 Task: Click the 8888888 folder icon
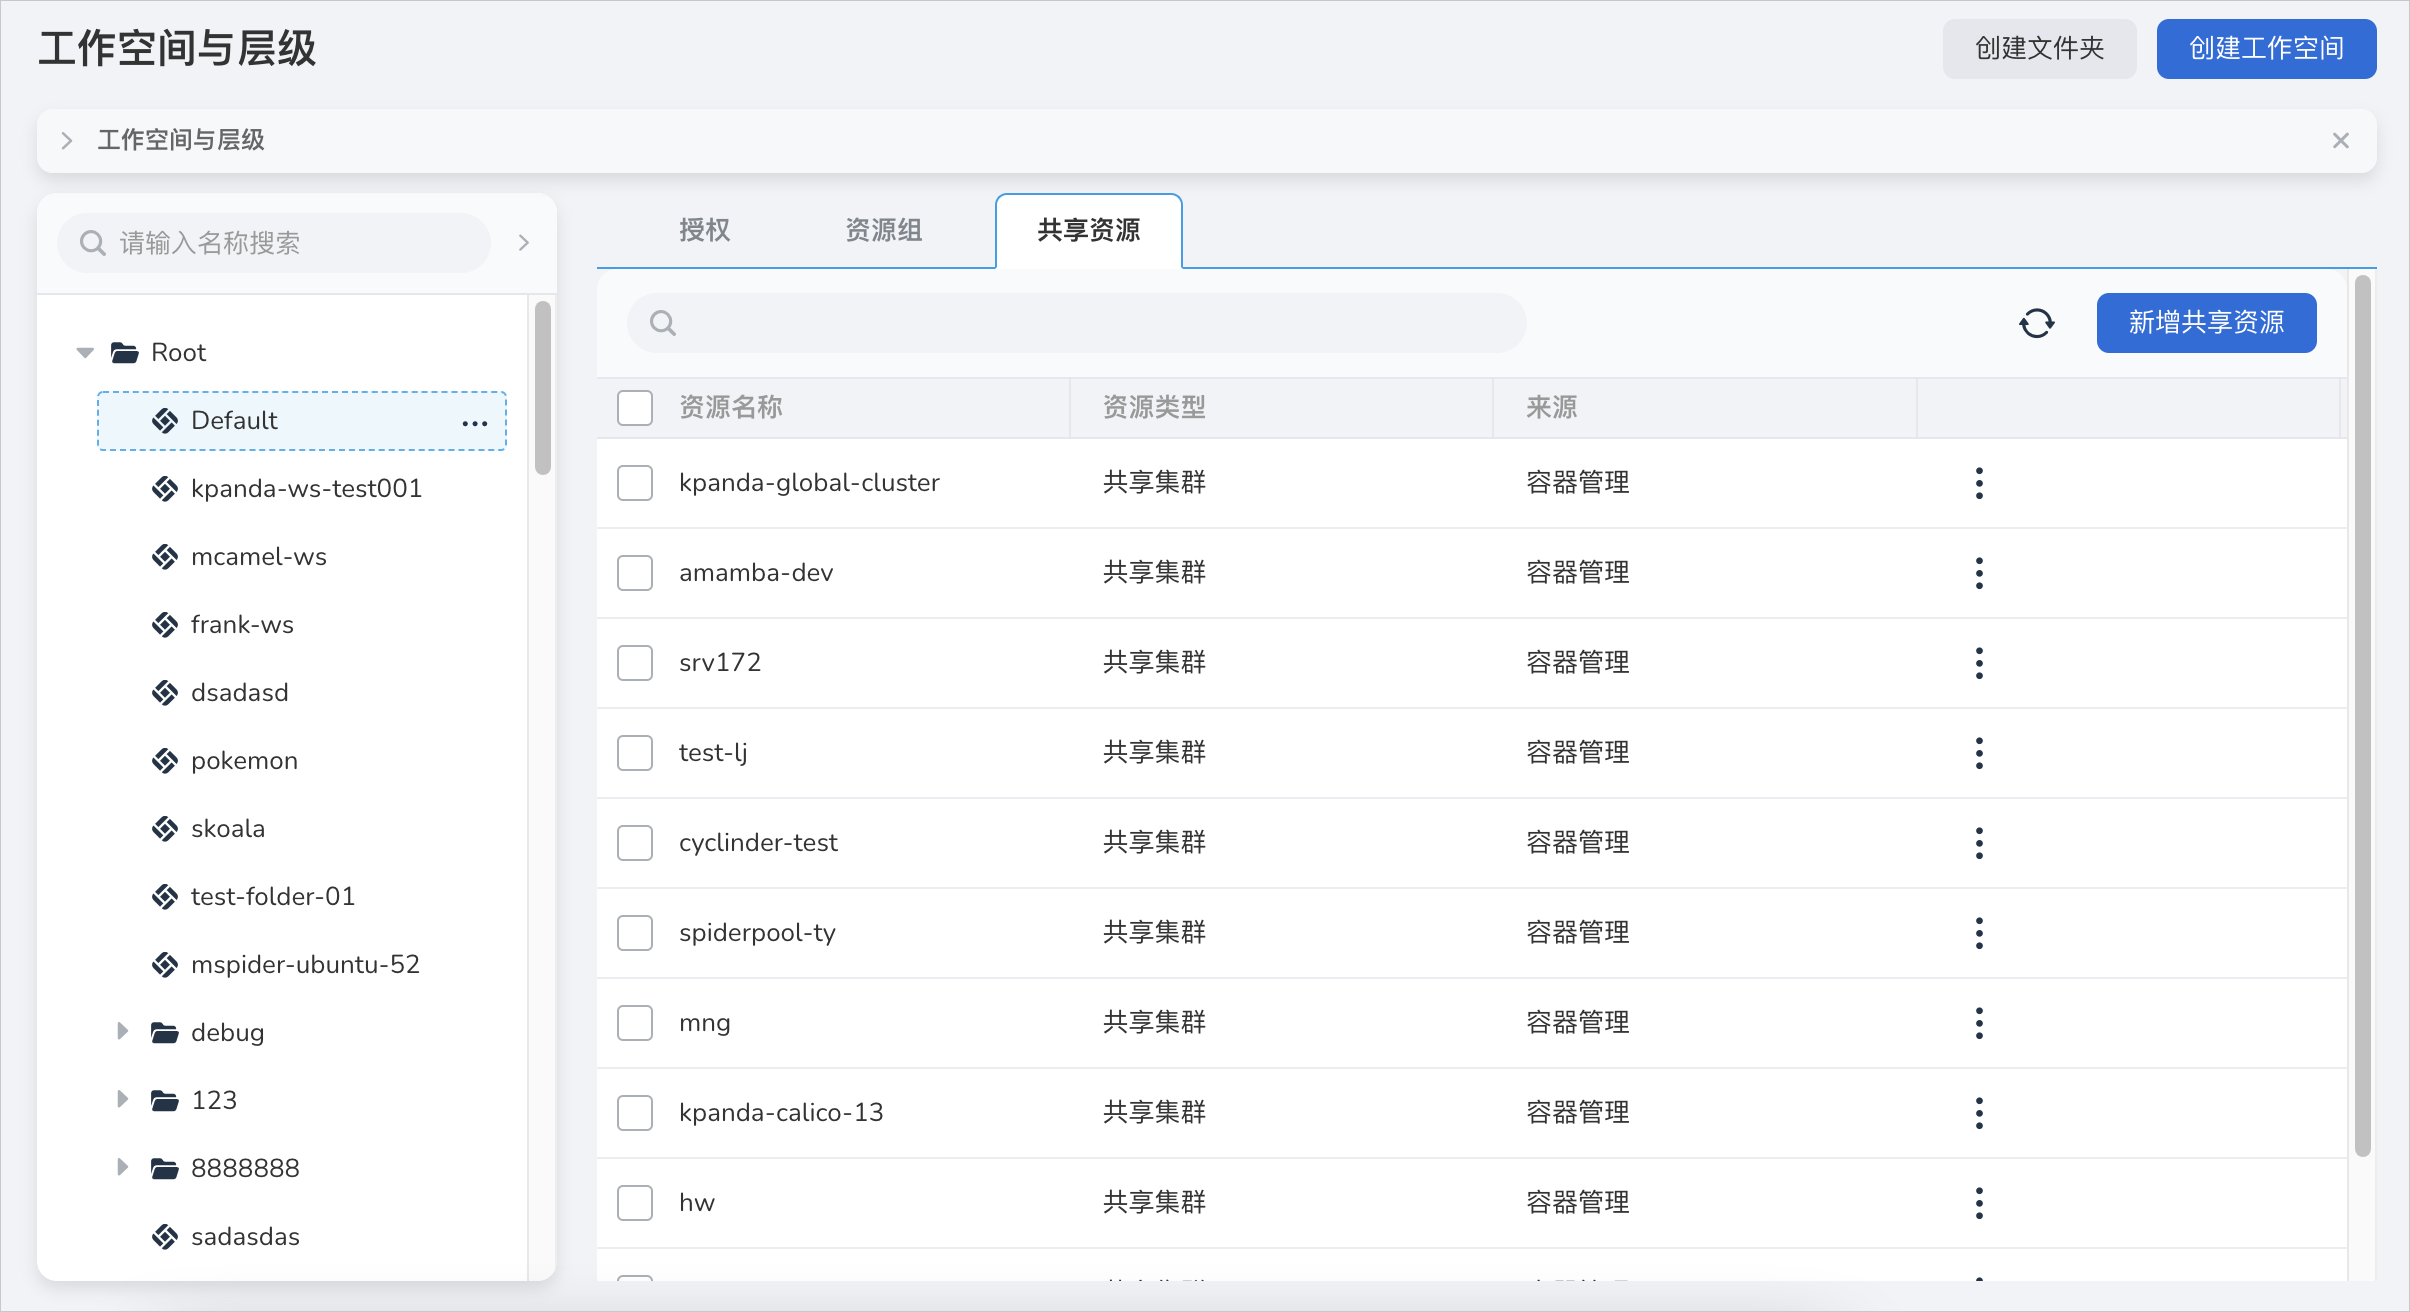[x=165, y=1169]
